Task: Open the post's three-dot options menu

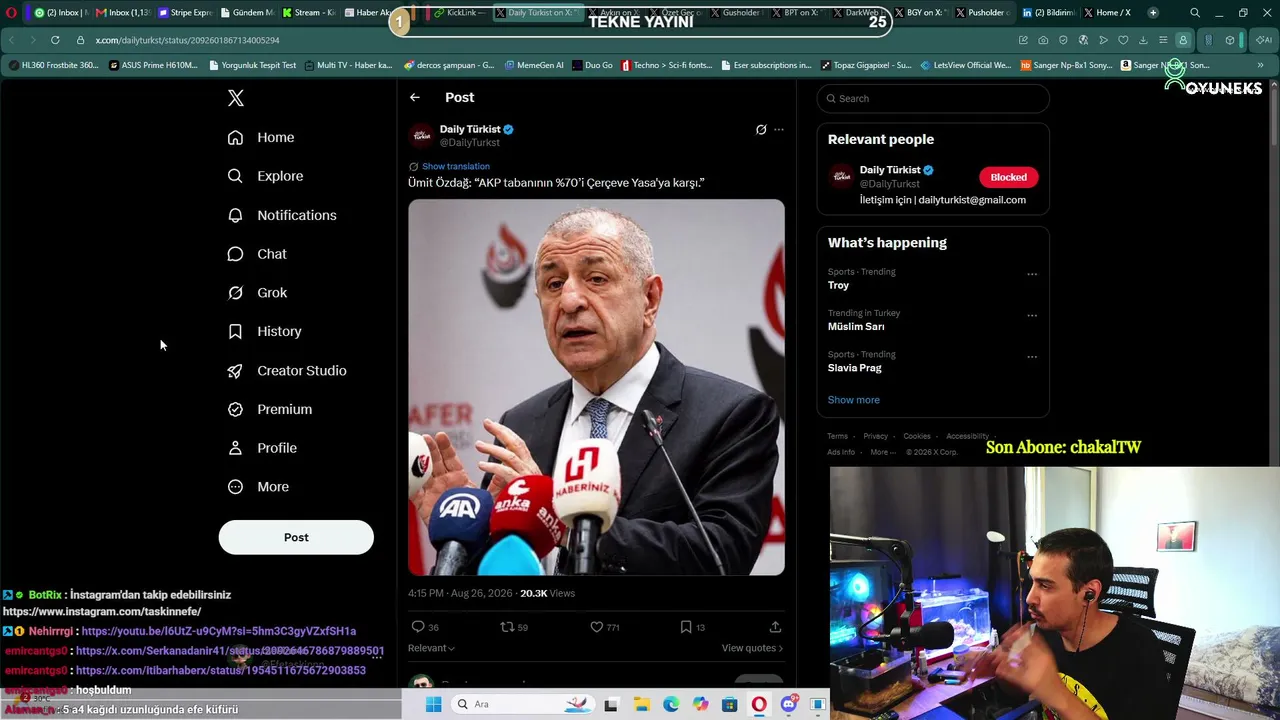Action: pyautogui.click(x=779, y=129)
